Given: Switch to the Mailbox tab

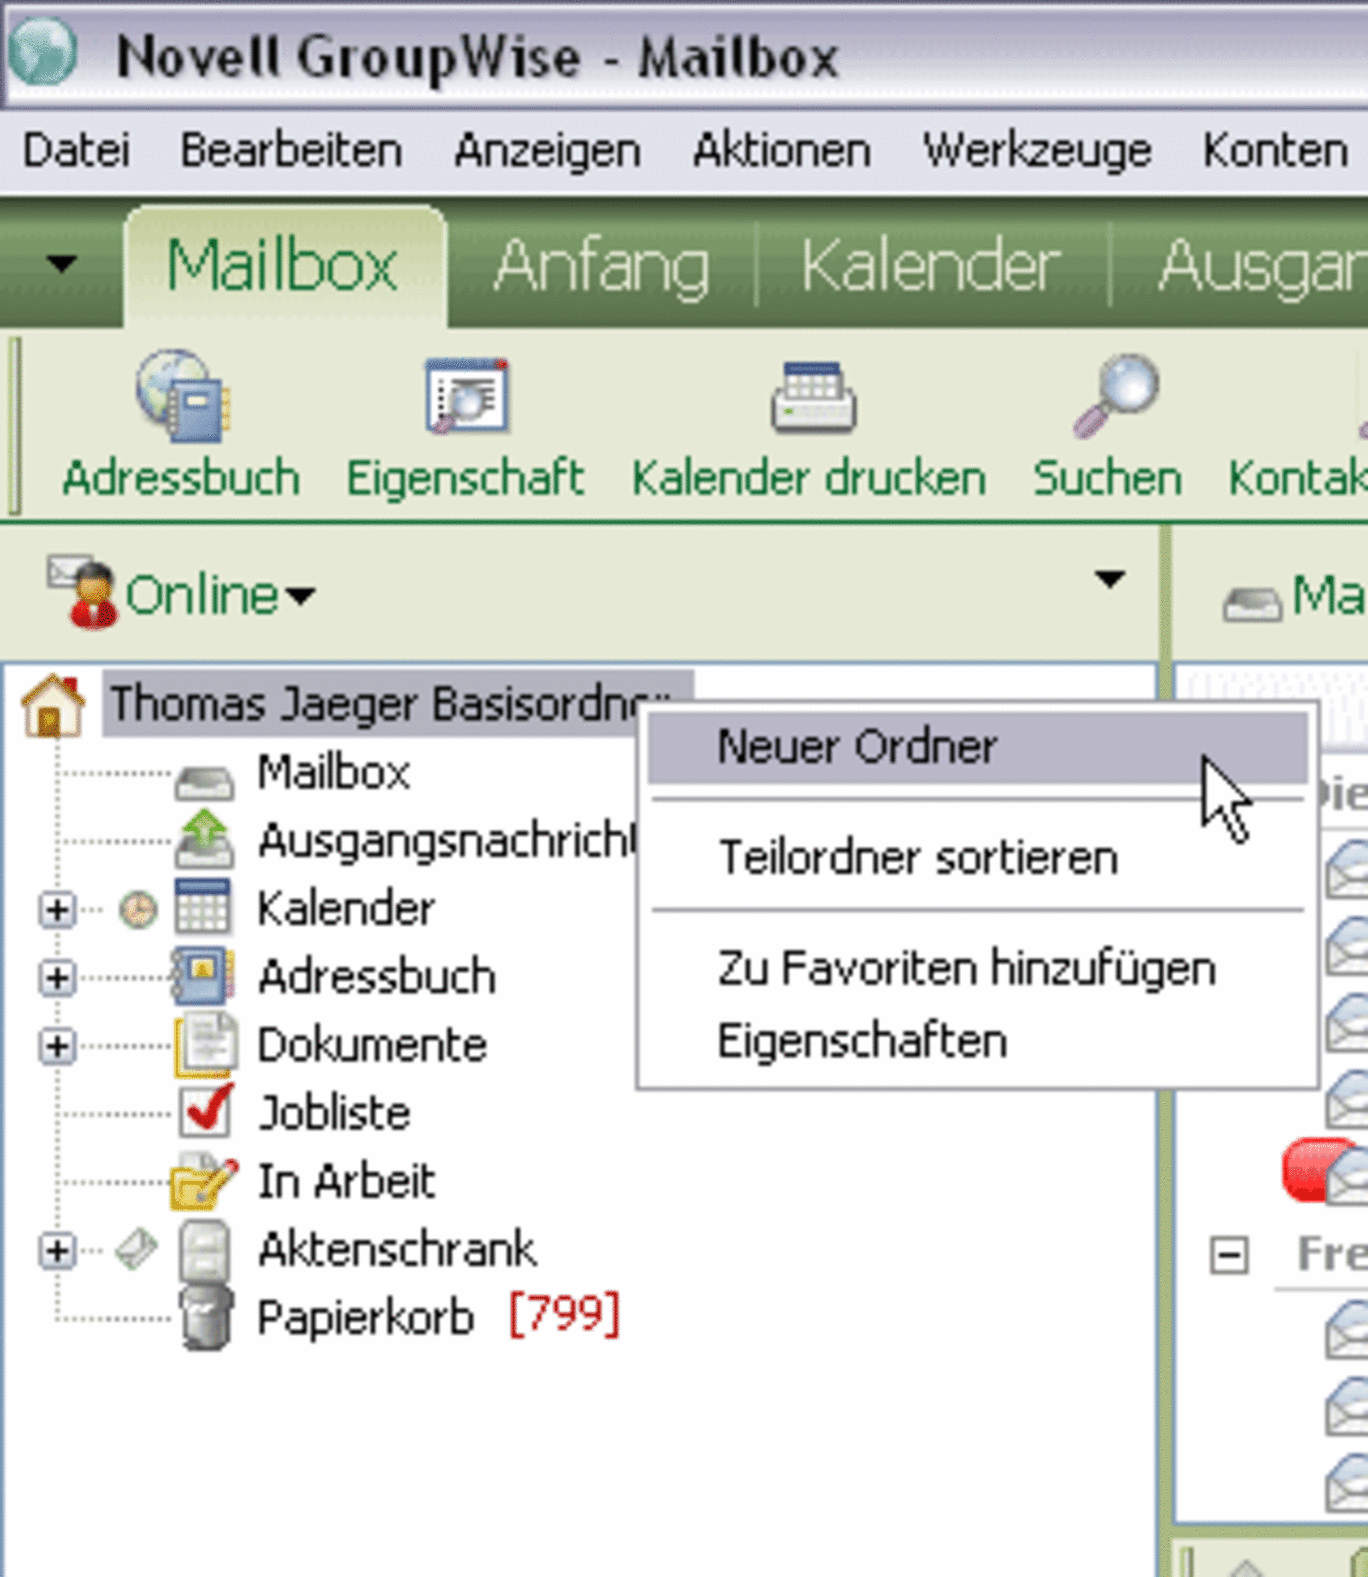Looking at the screenshot, I should (x=284, y=266).
